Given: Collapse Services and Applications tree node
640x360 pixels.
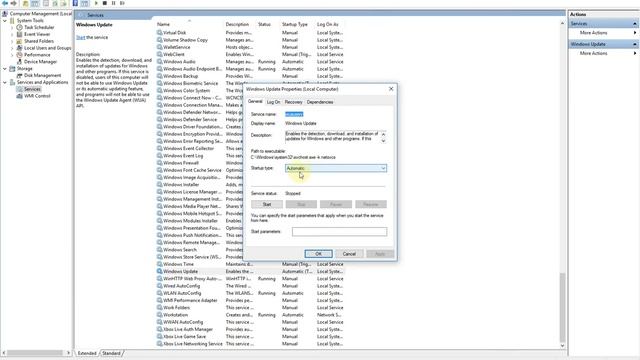Looking at the screenshot, I should [5, 82].
